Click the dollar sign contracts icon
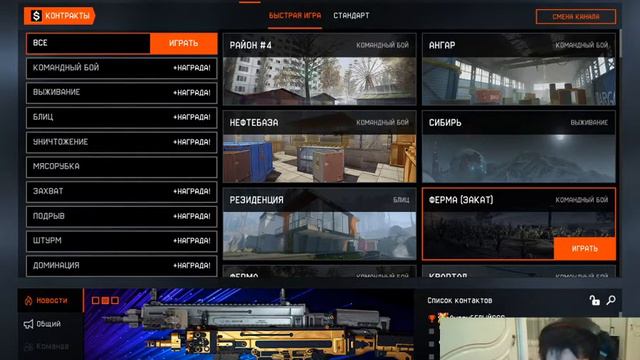 point(36,16)
